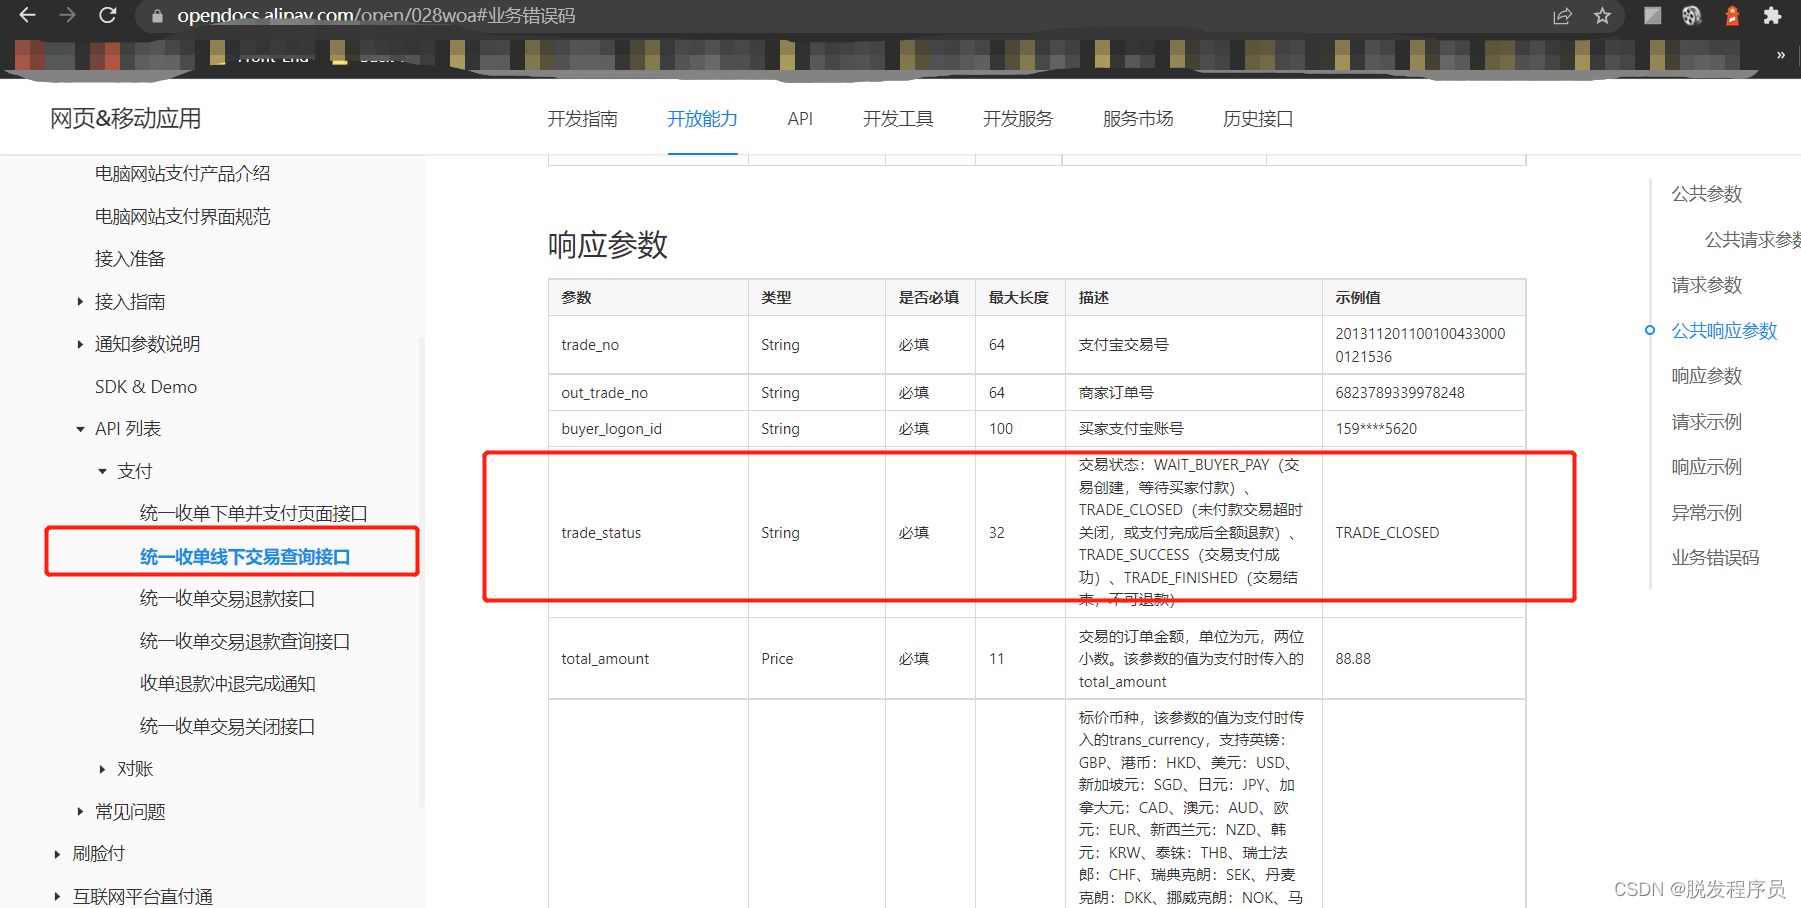Open 统一收单交易关闭接口
The width and height of the screenshot is (1801, 908).
(x=227, y=727)
